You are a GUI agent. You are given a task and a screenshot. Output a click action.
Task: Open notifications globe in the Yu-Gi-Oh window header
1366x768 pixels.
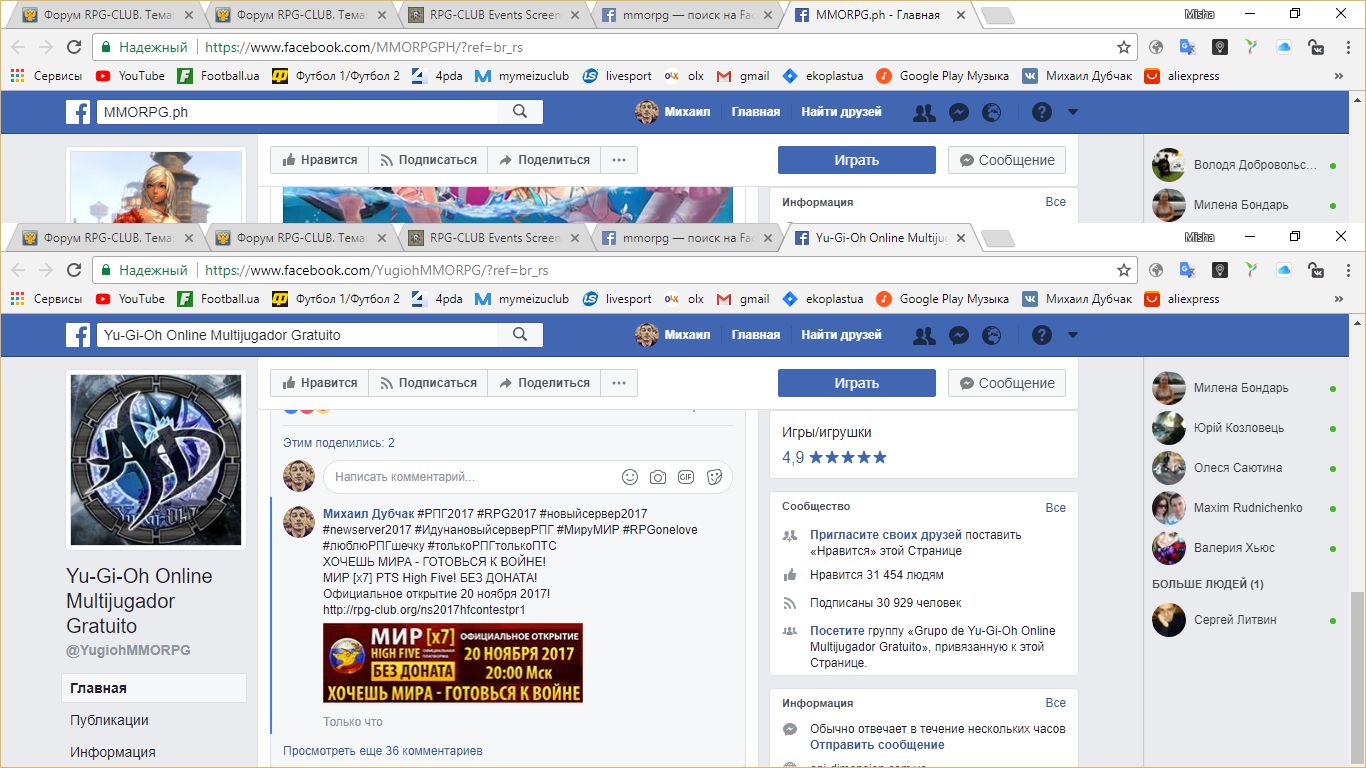click(x=991, y=335)
